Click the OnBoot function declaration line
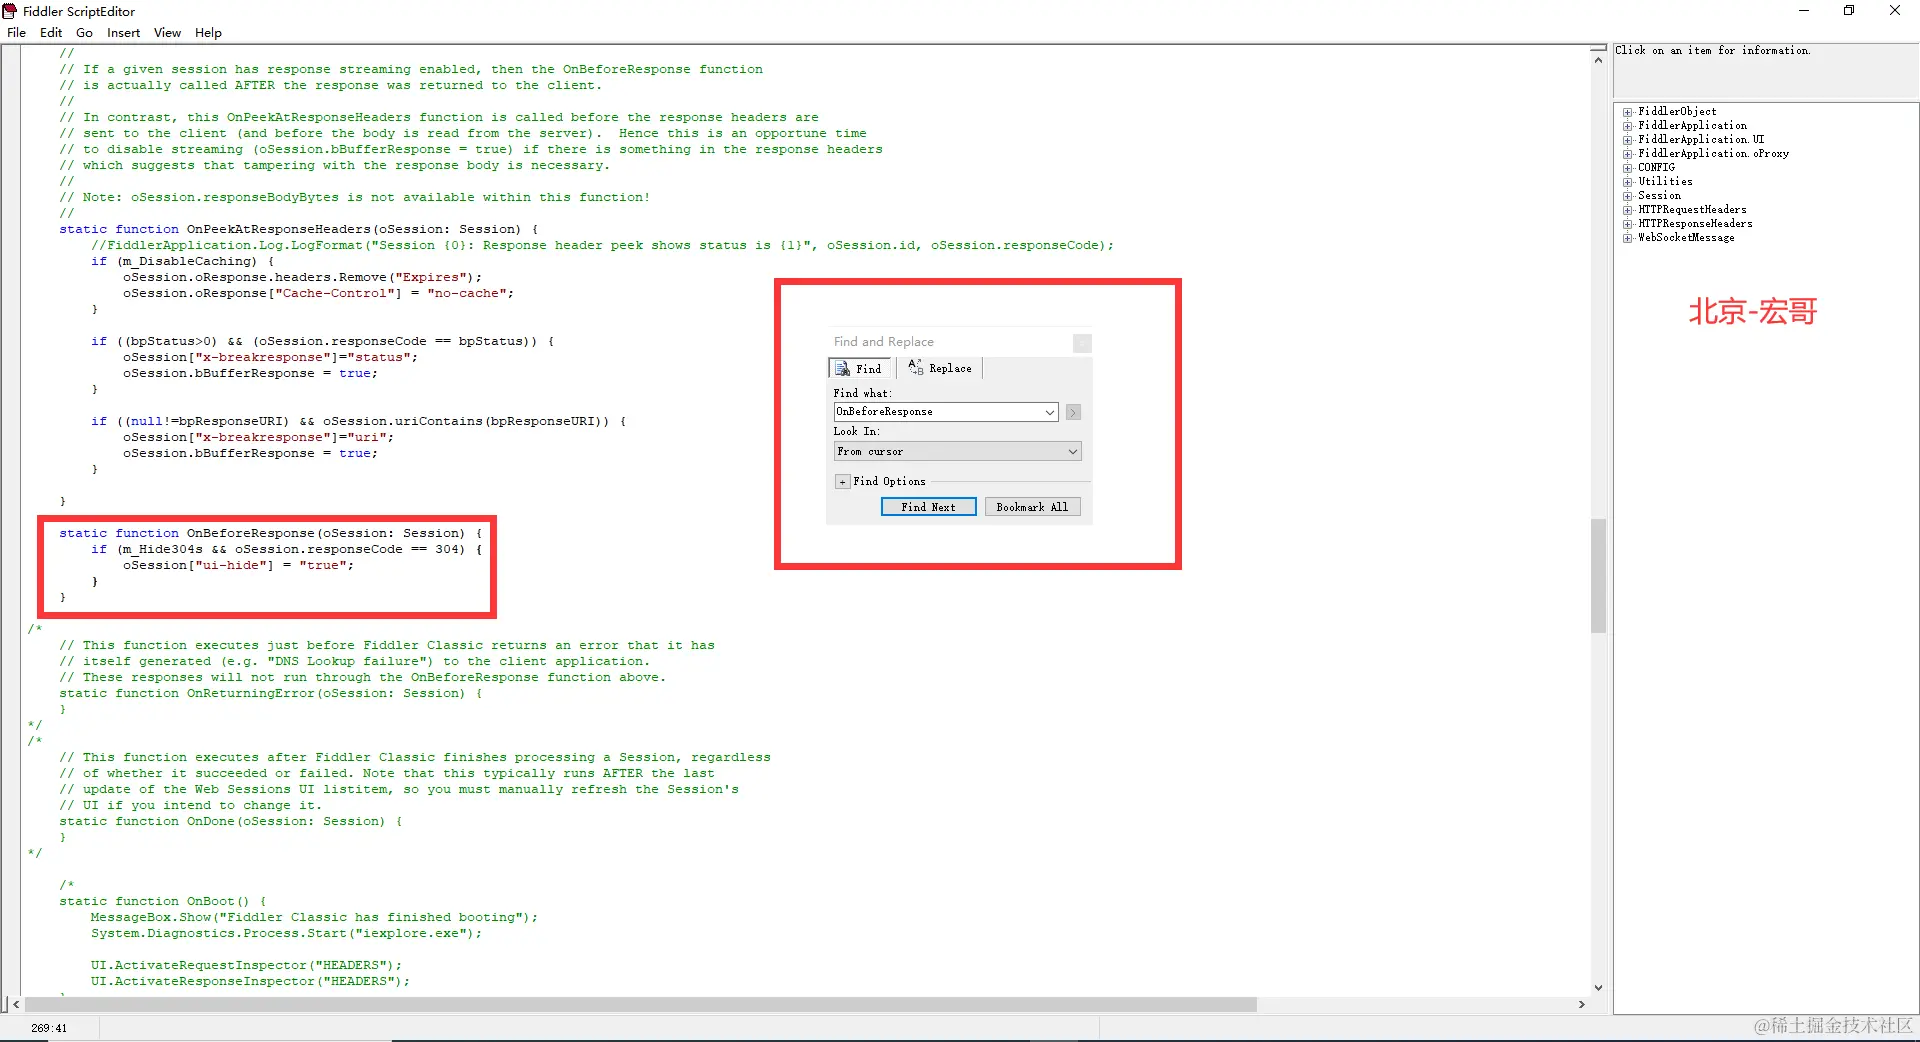Viewport: 1920px width, 1042px height. coord(163,902)
